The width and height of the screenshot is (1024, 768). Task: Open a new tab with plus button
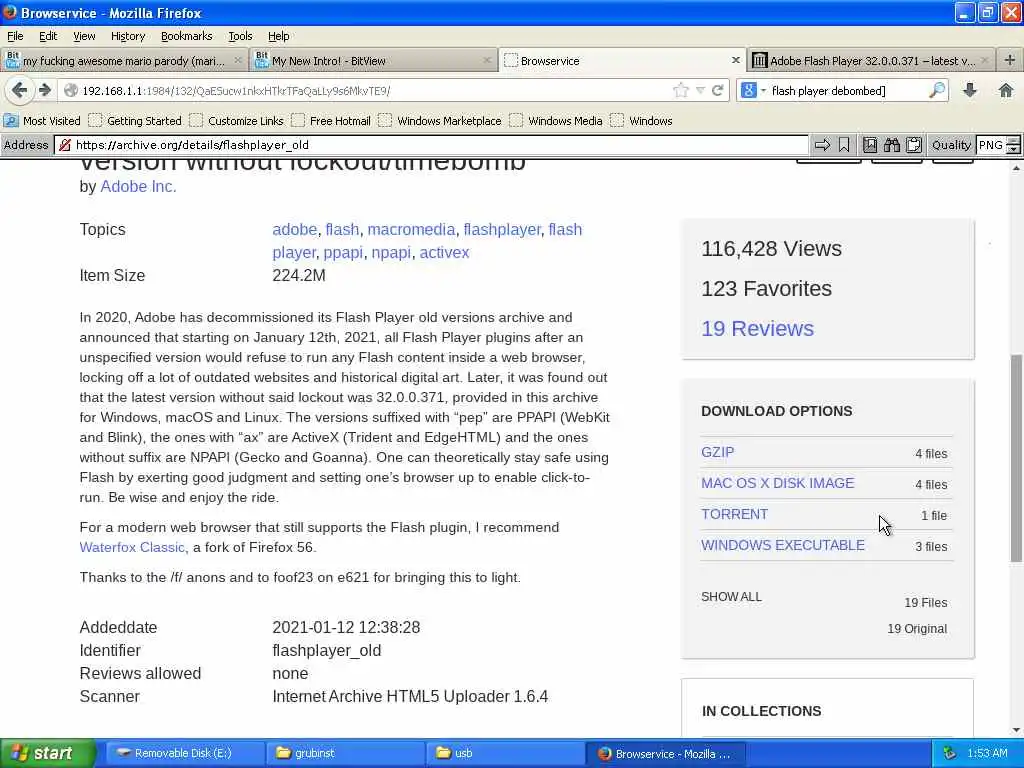[x=1010, y=60]
